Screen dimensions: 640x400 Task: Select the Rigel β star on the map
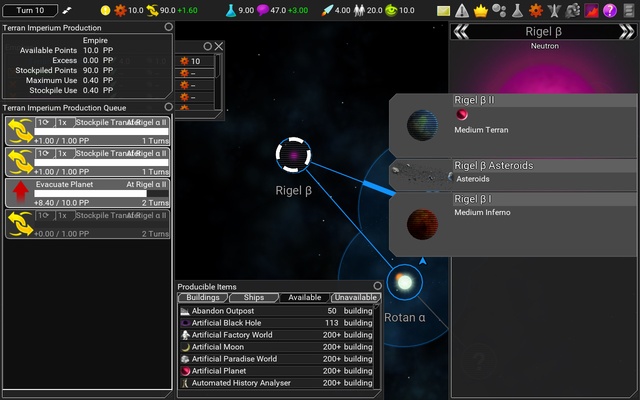click(293, 155)
